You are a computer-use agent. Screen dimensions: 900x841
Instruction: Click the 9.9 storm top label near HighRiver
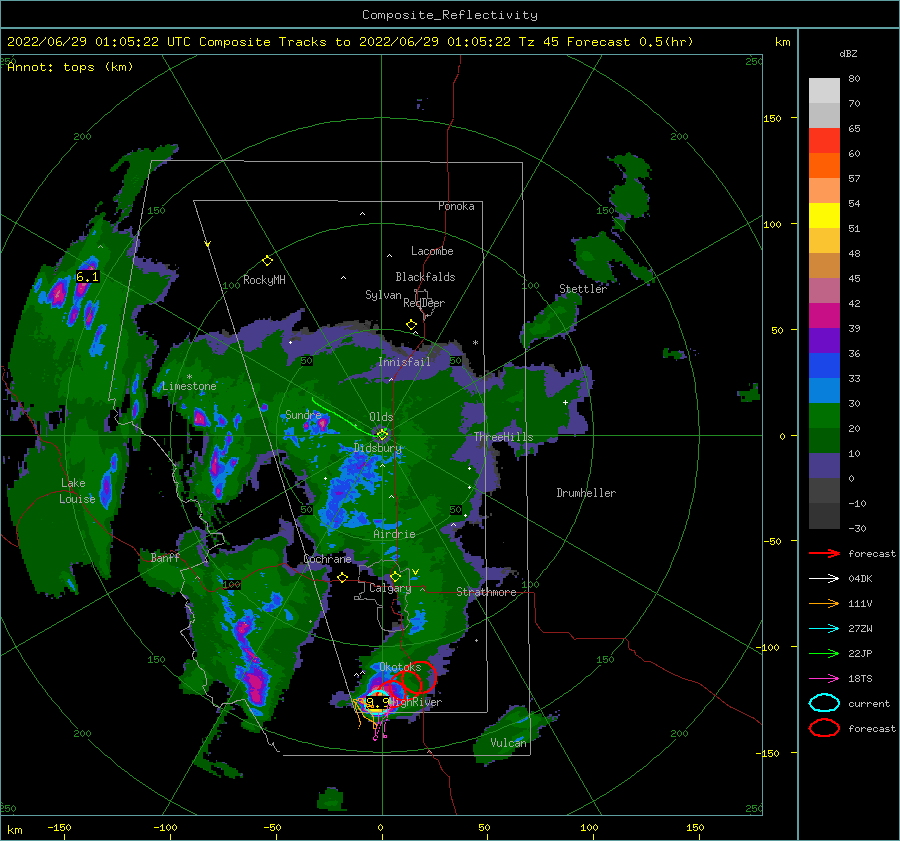(378, 702)
